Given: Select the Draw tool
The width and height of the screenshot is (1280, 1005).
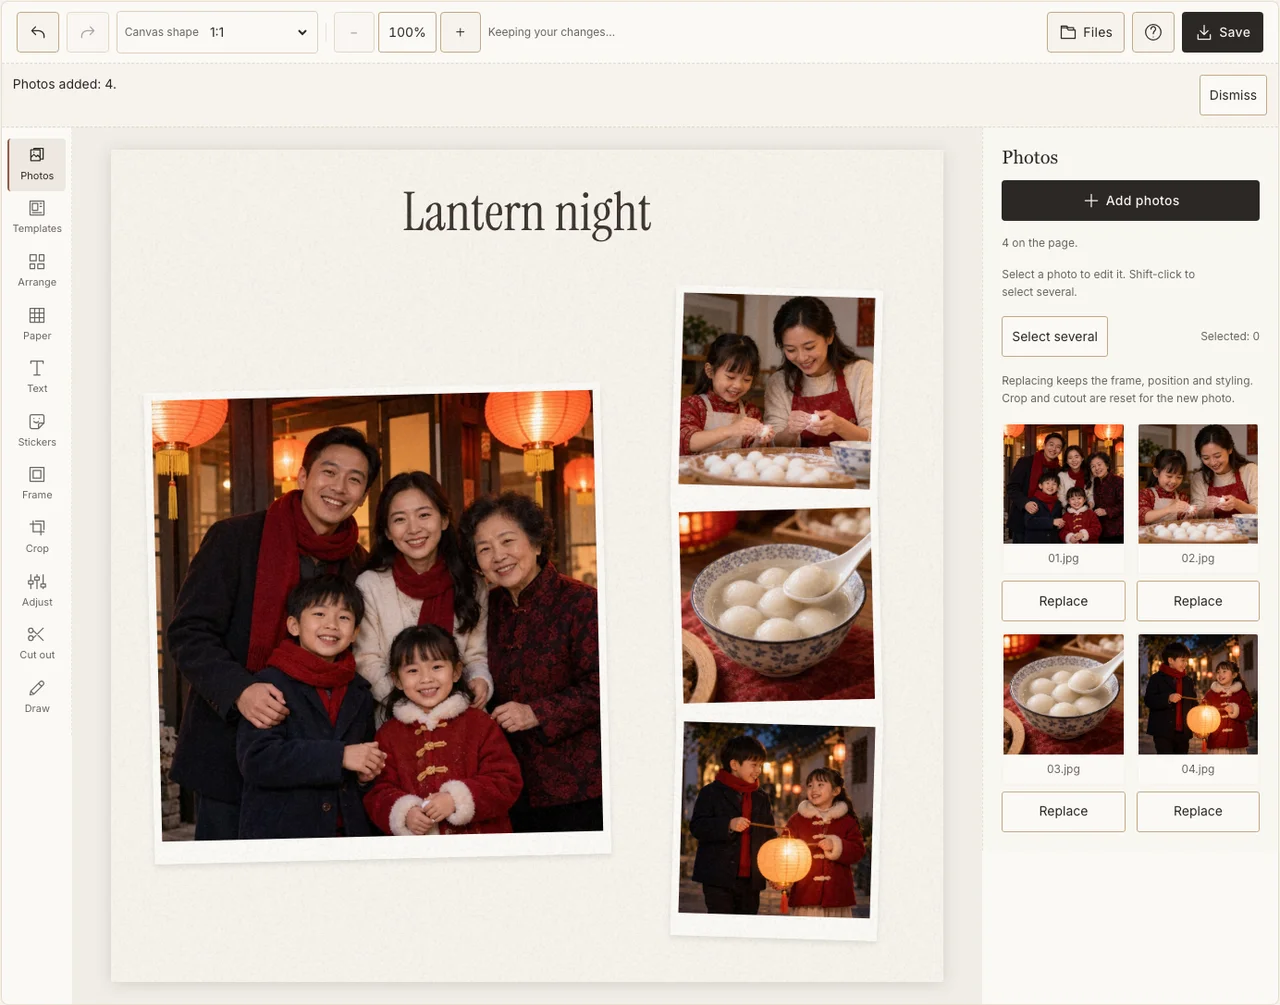Looking at the screenshot, I should 37,696.
